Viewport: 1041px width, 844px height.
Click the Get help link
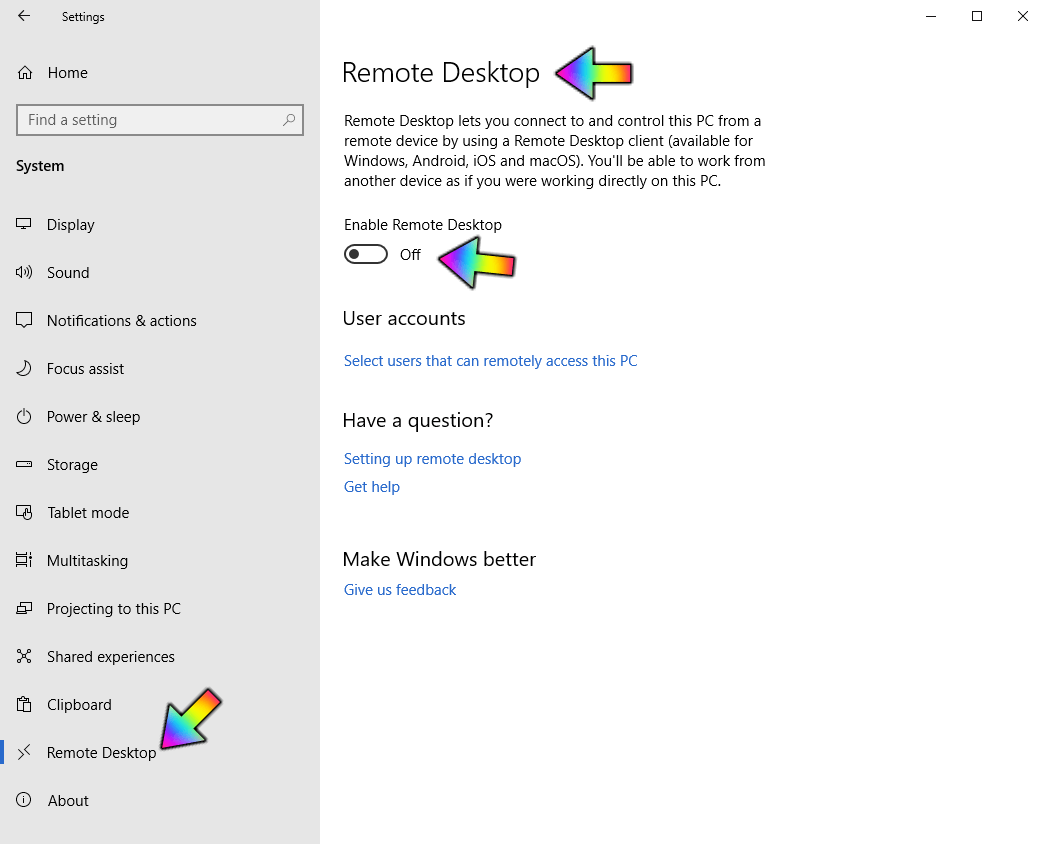tap(372, 487)
